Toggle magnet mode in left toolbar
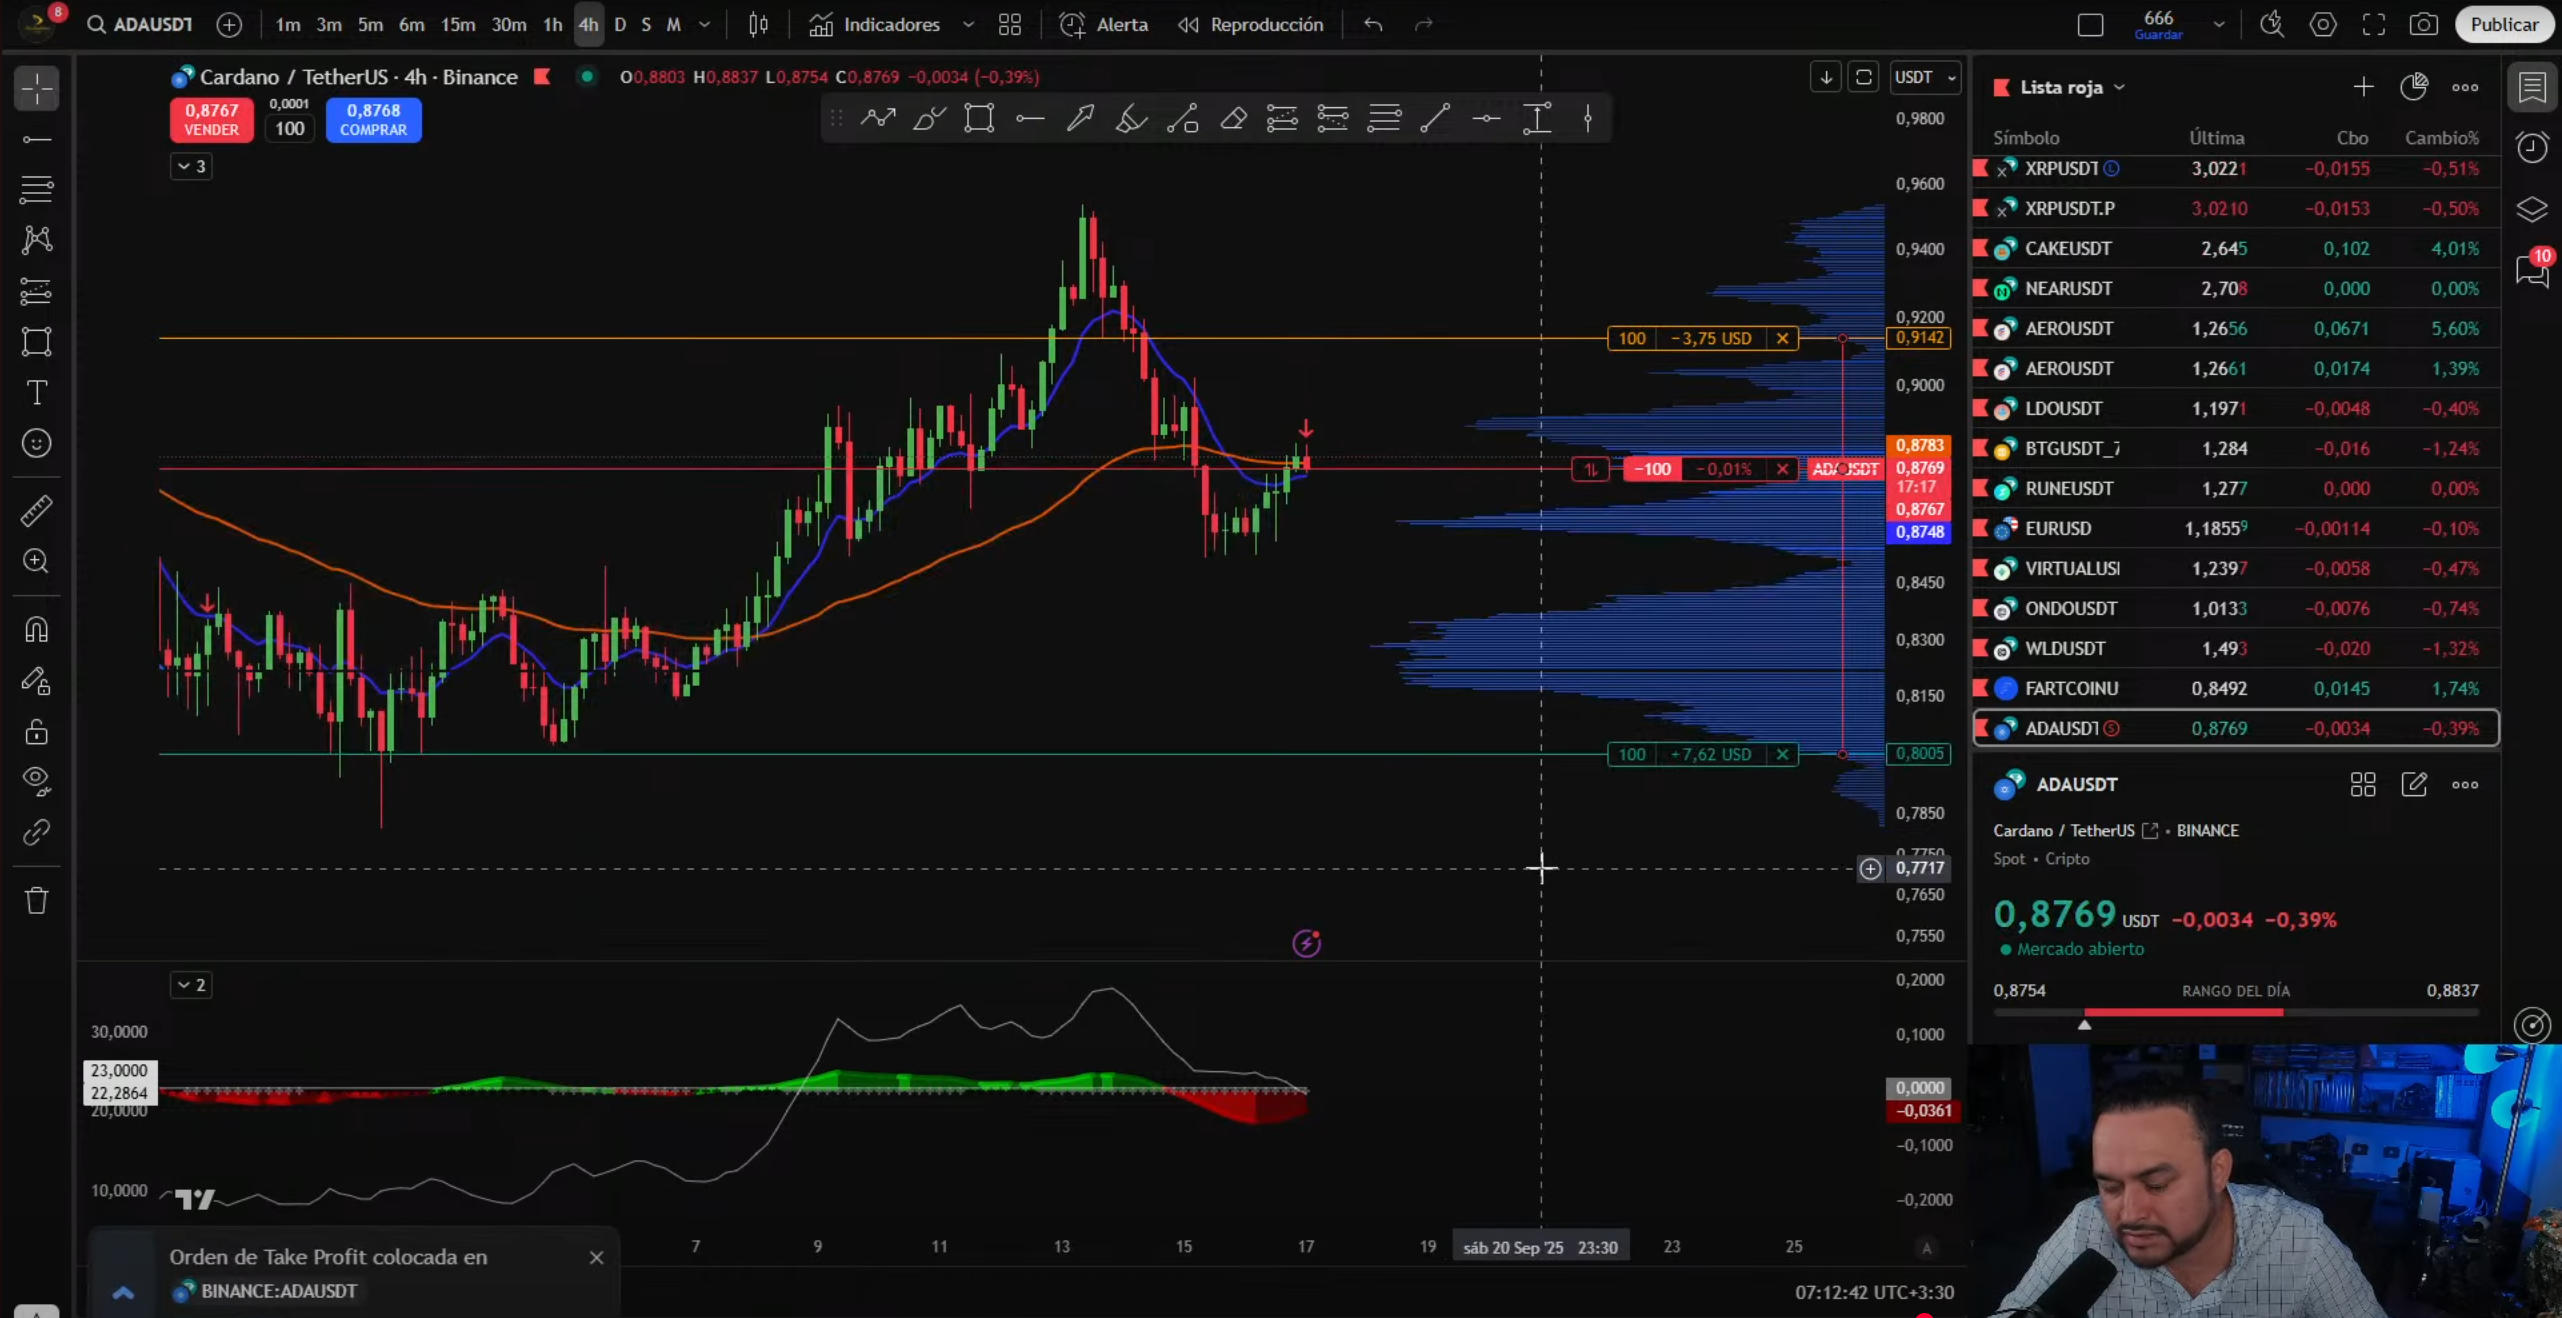Screen dimensions: 2562x1318 [x=37, y=629]
